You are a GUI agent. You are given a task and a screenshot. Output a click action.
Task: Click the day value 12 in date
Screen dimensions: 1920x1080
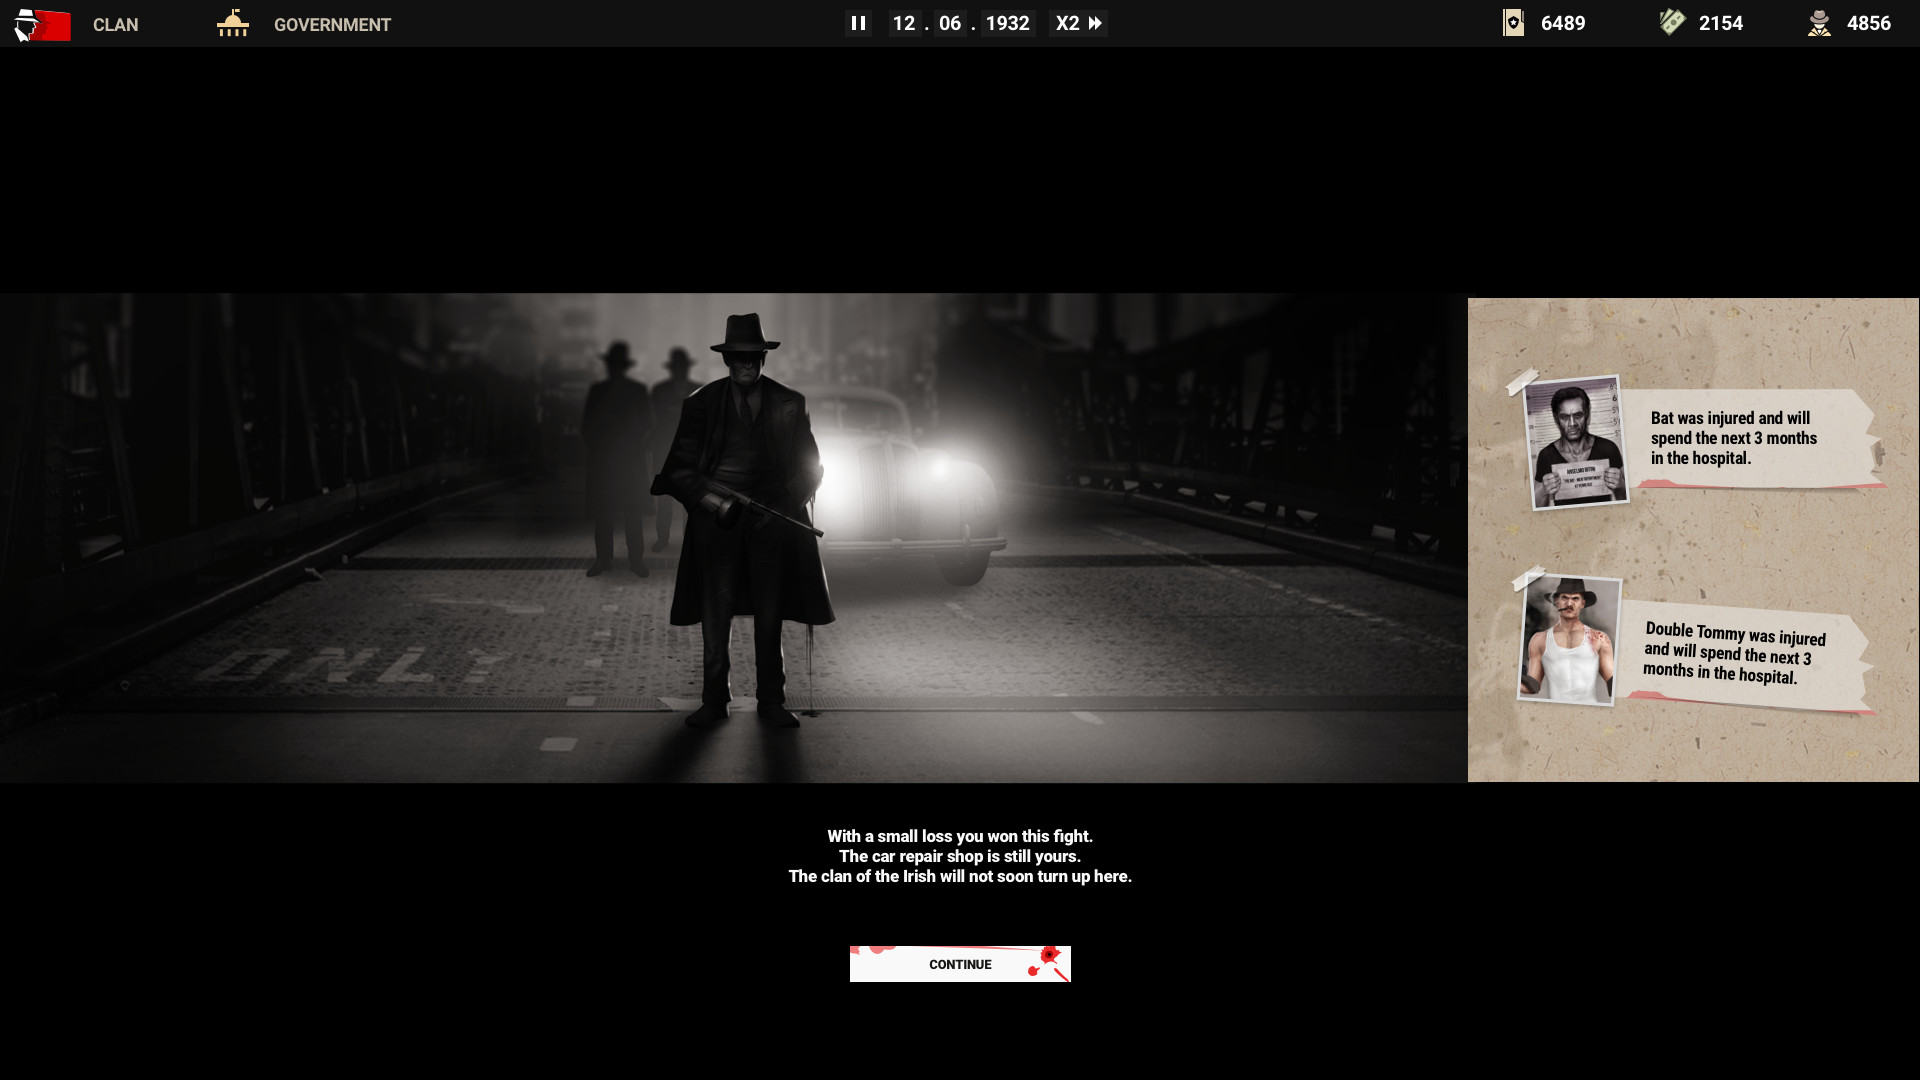[x=903, y=23]
